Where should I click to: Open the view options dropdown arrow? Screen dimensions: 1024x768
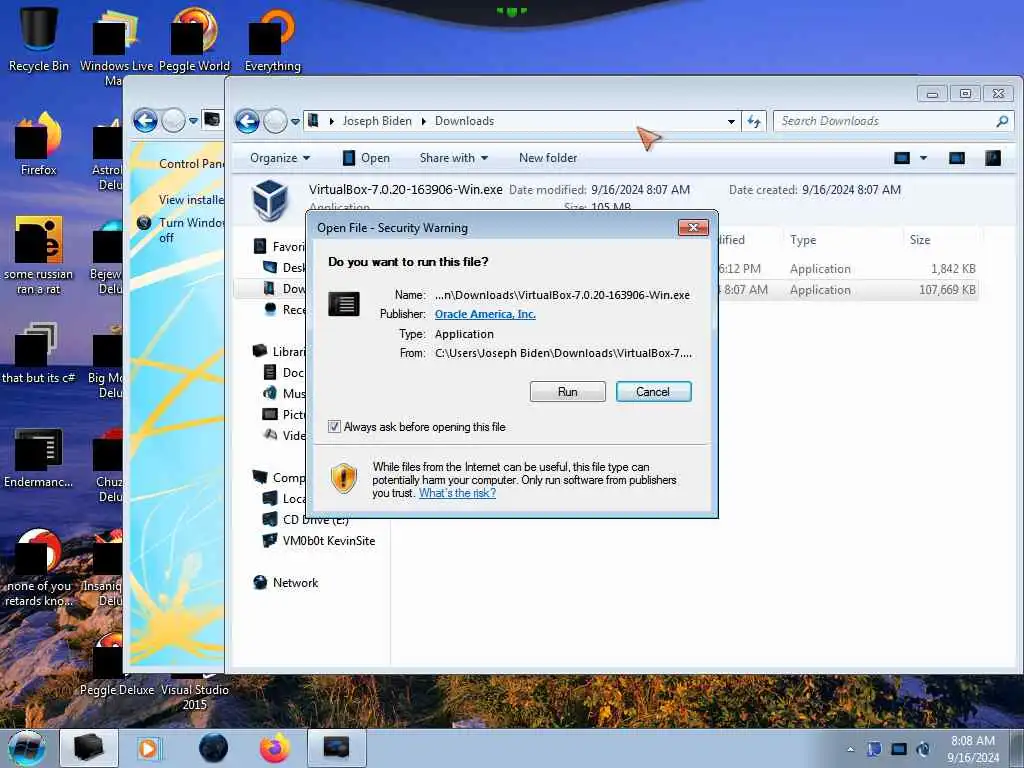click(923, 158)
